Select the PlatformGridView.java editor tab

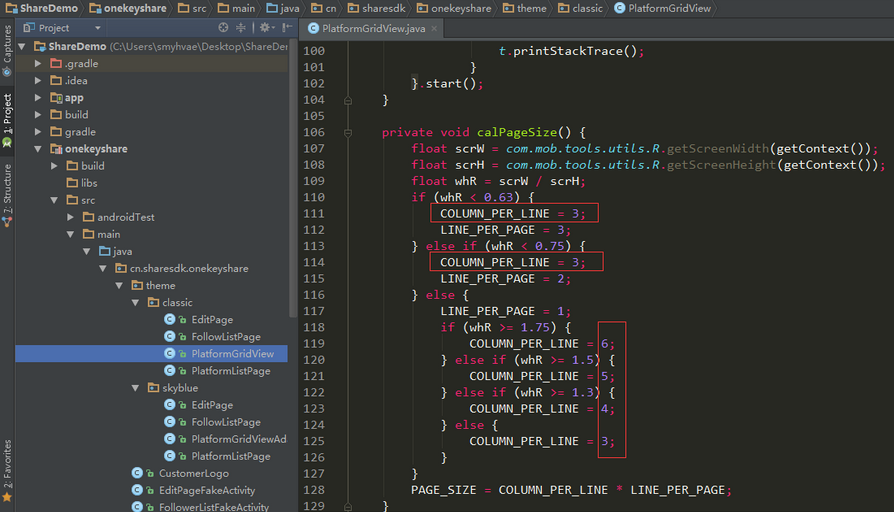[372, 29]
